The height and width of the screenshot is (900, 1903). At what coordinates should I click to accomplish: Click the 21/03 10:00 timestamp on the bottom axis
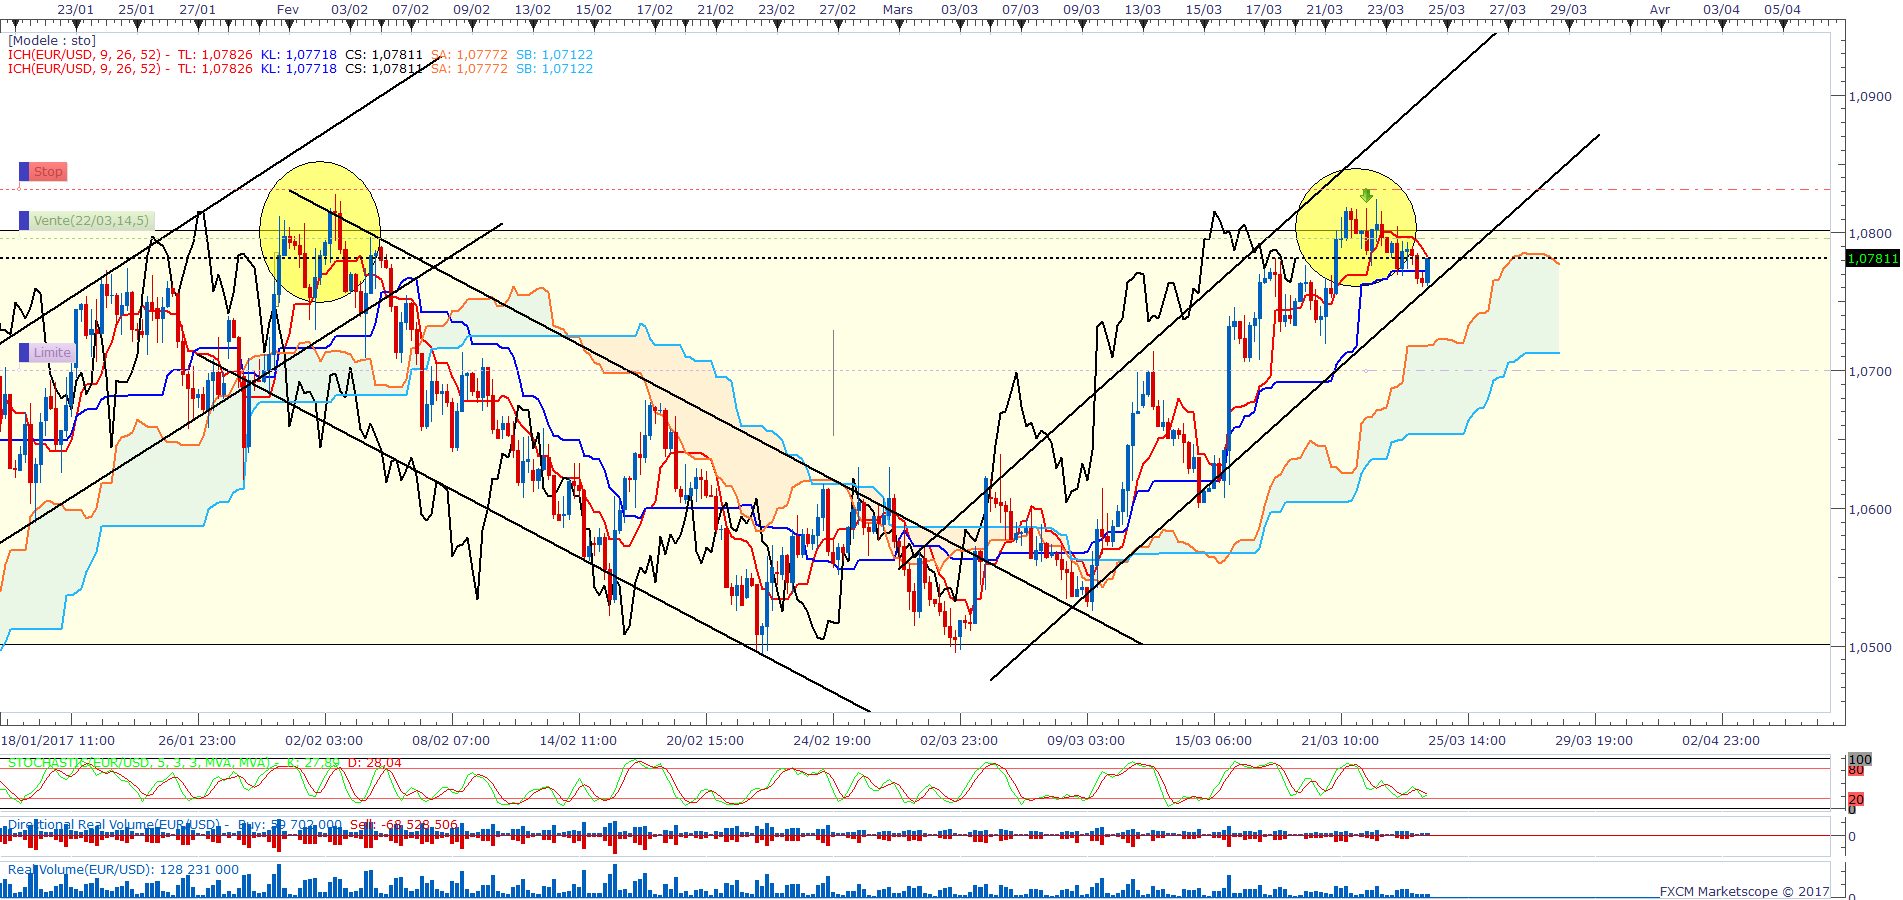pyautogui.click(x=1340, y=741)
